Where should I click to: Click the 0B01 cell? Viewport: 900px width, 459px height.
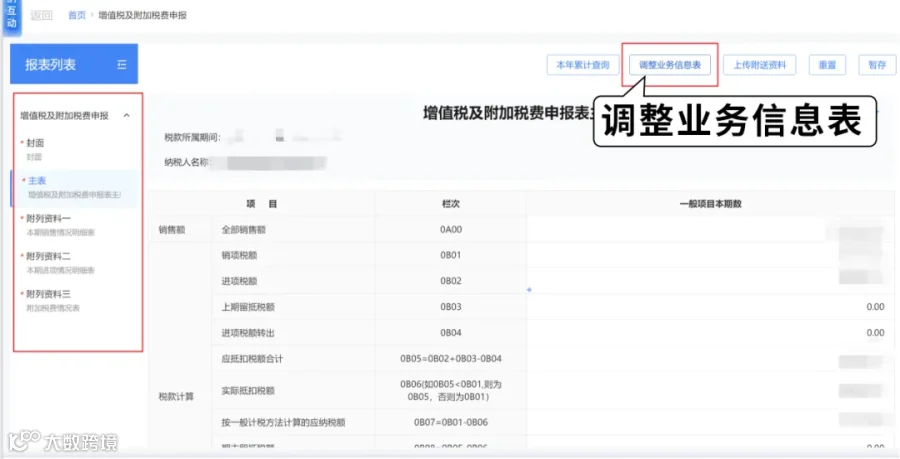(451, 255)
